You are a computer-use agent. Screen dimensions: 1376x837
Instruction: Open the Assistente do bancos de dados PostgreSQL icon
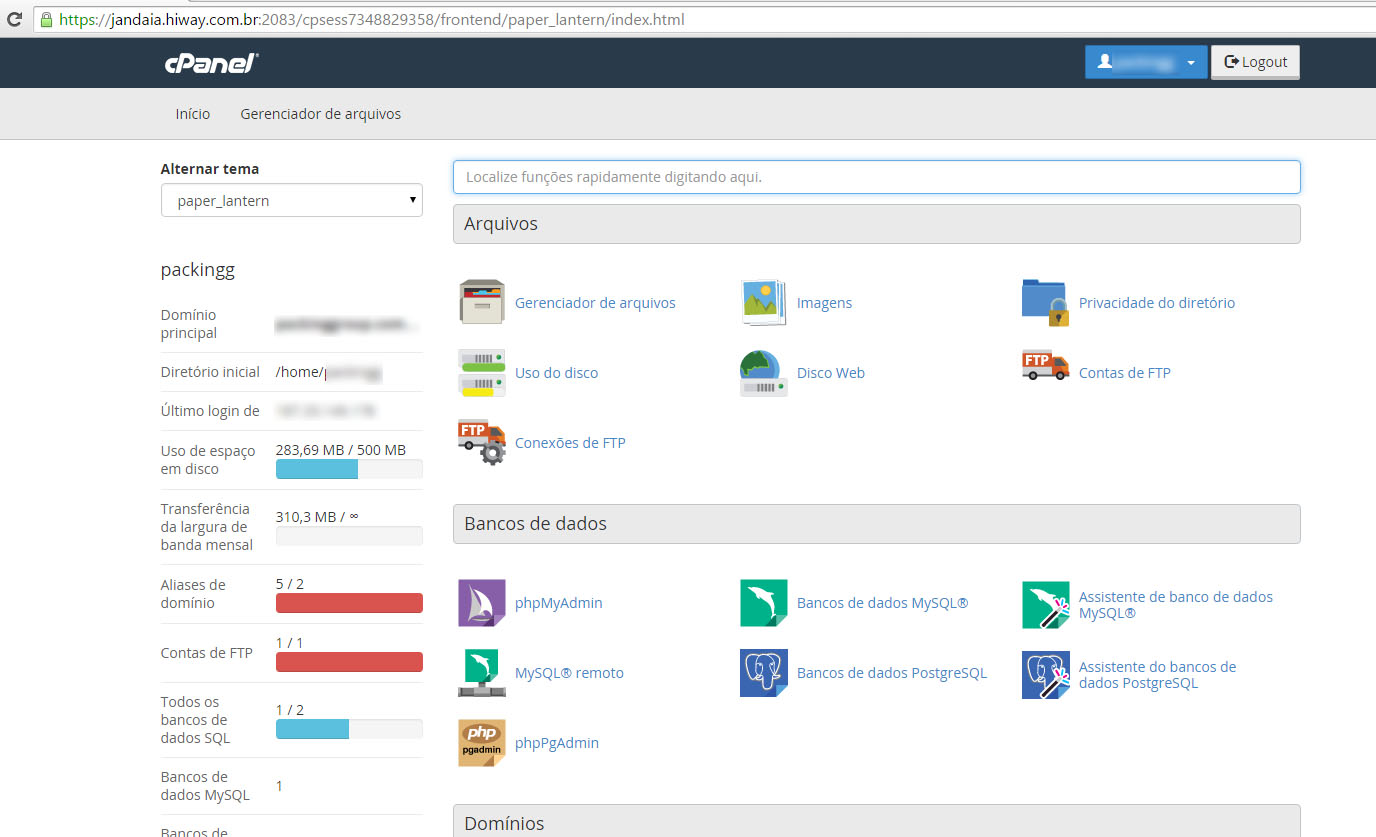[1046, 674]
